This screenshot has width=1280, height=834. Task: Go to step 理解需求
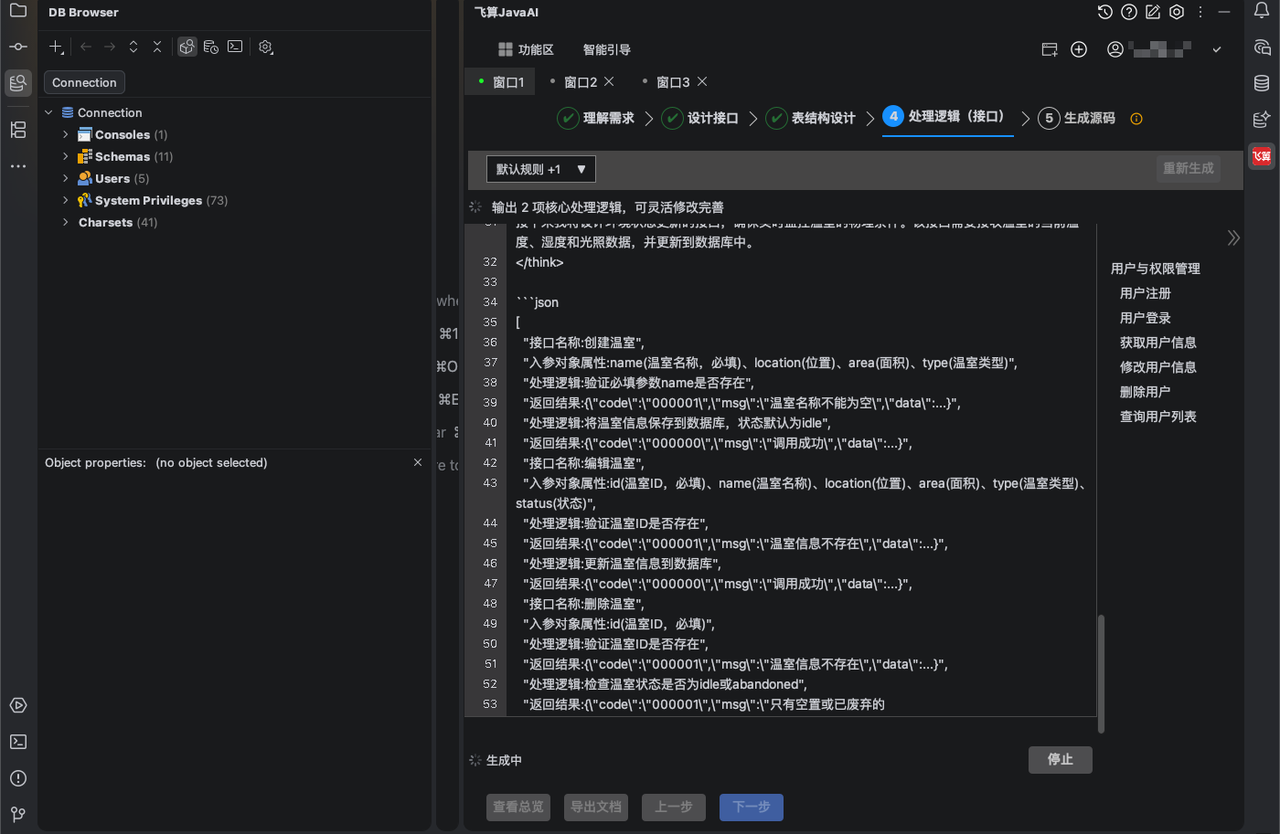click(x=596, y=118)
